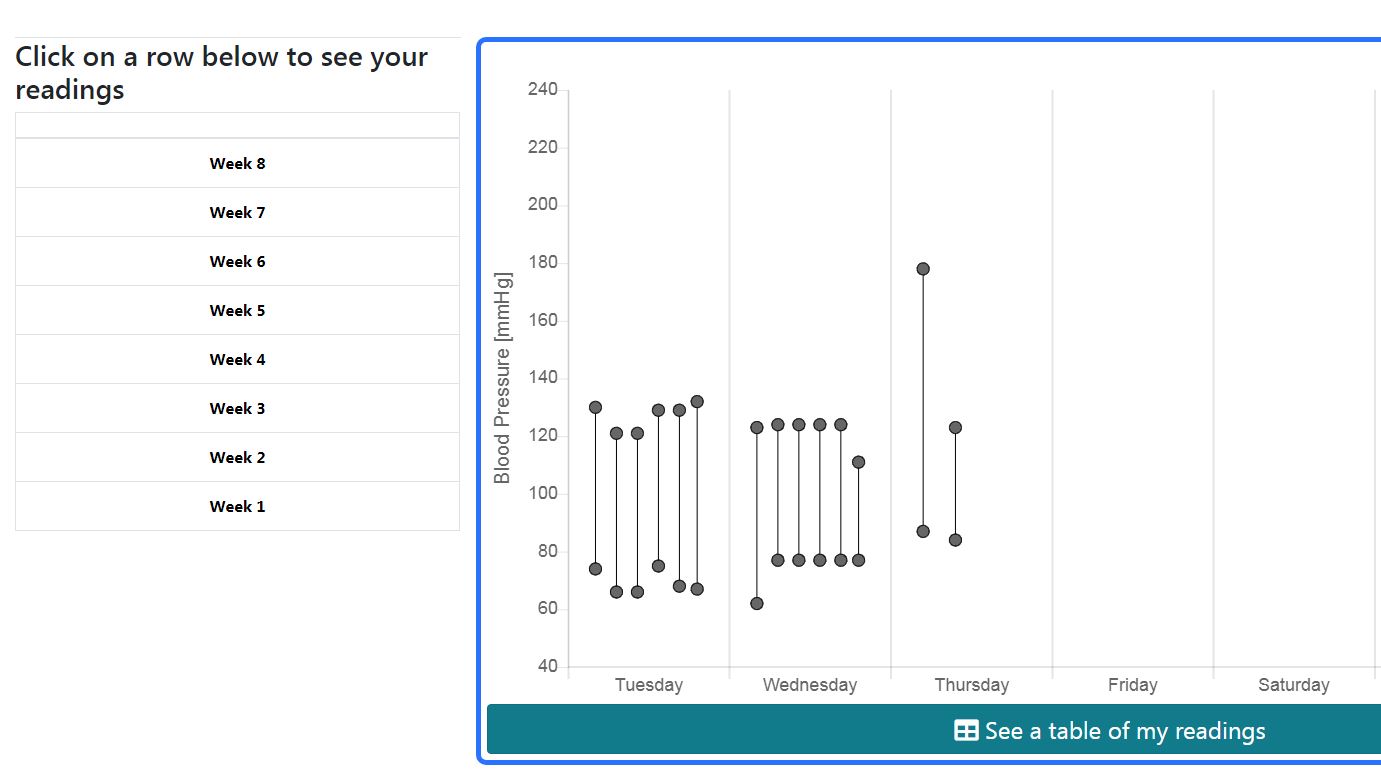Open the "See a table of my readings" button
The width and height of the screenshot is (1381, 776).
point(1110,731)
